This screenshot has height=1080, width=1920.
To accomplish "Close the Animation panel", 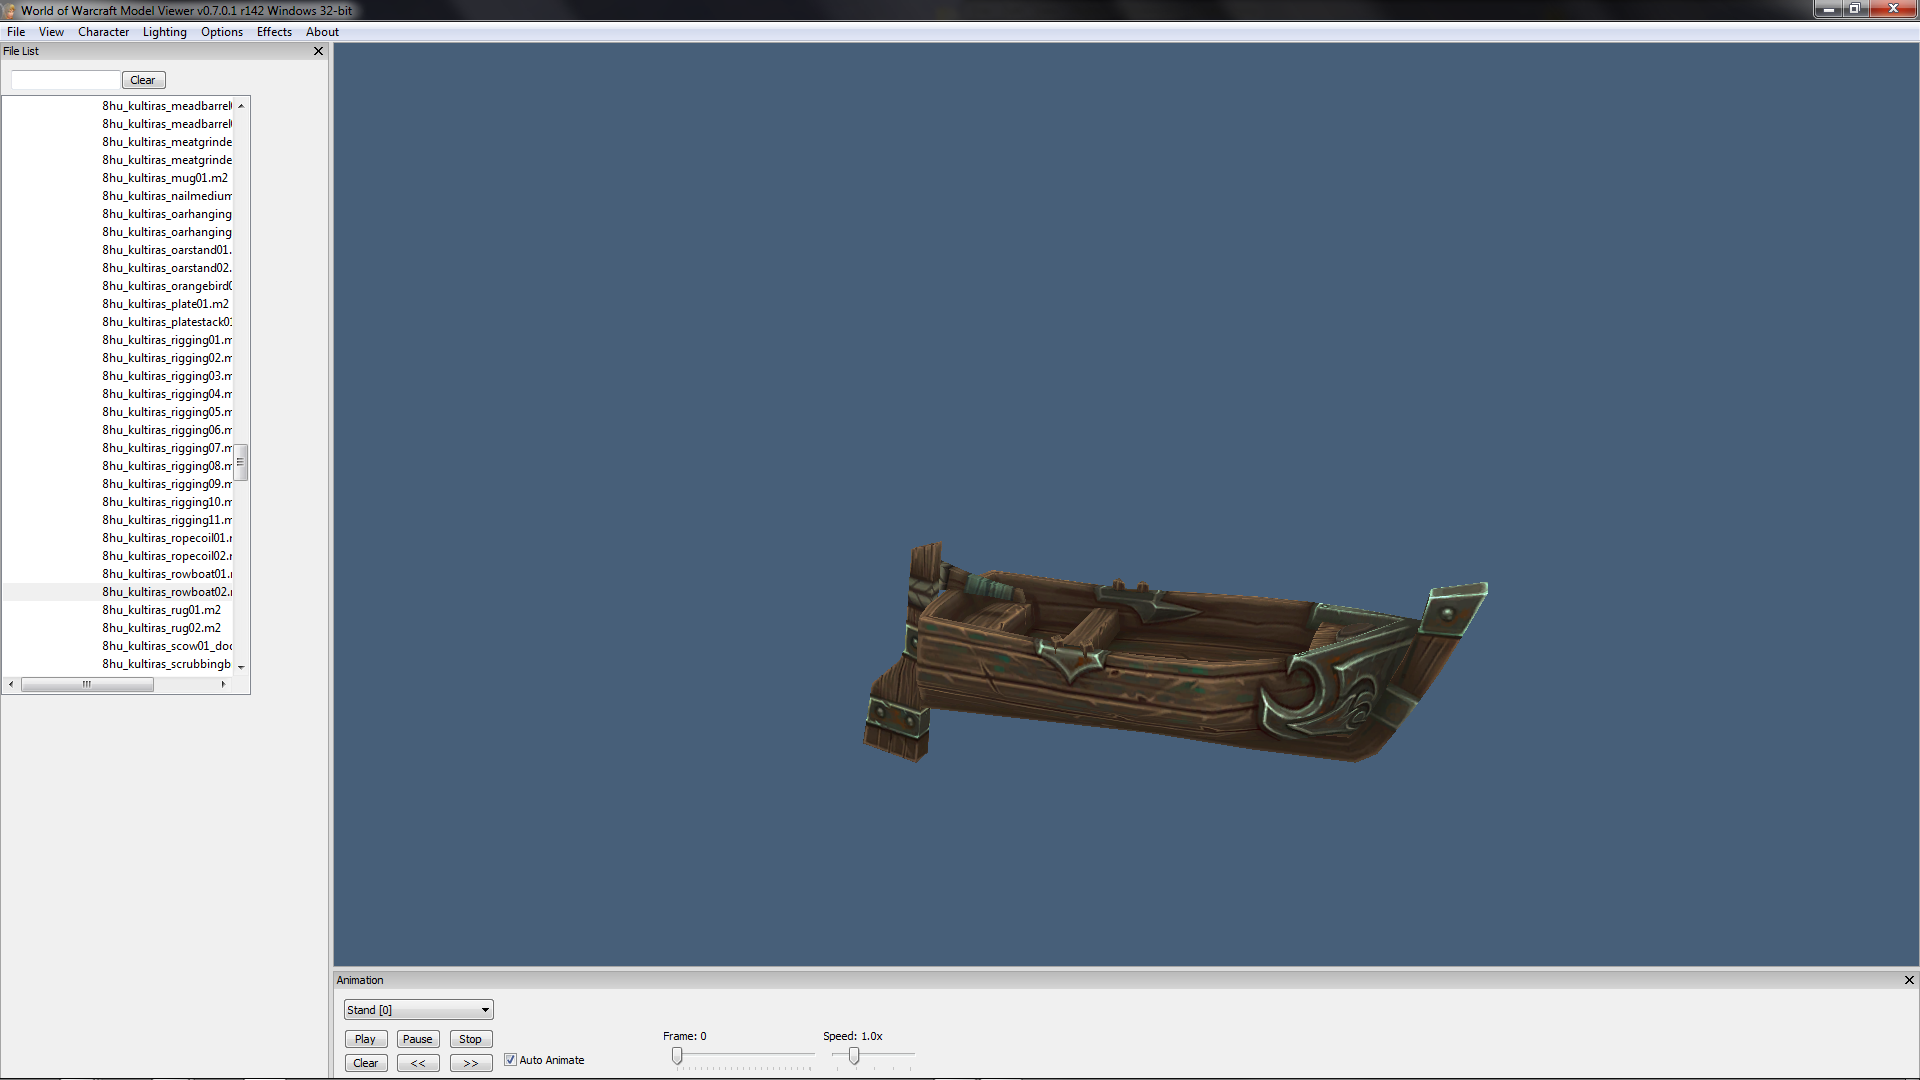I will tap(1908, 980).
